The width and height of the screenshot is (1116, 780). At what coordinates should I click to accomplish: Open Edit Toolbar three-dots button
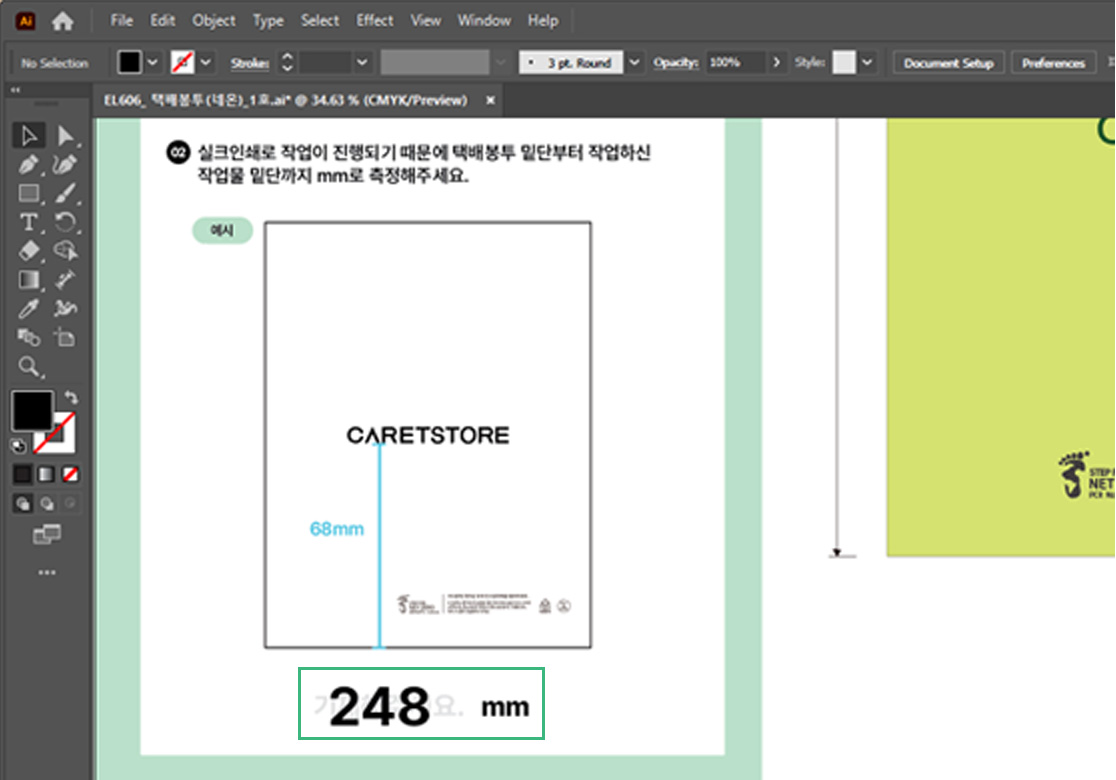pos(47,572)
